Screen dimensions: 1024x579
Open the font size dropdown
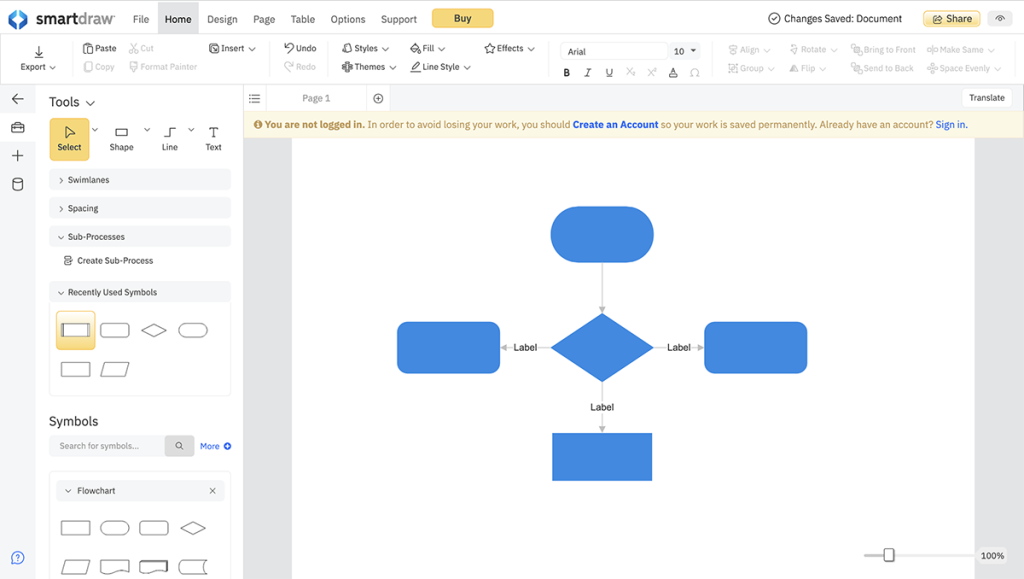[685, 50]
